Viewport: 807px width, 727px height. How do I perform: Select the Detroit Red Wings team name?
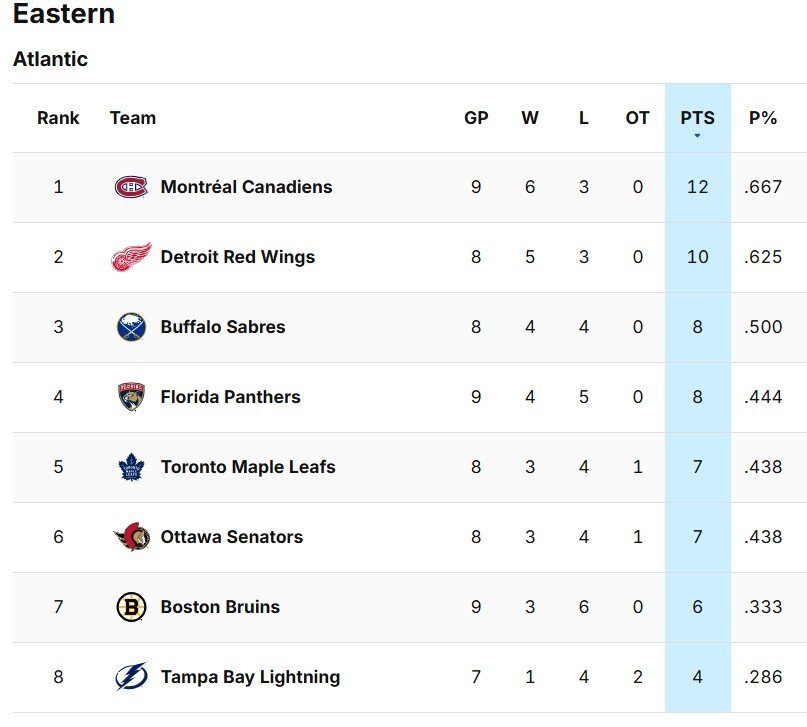pos(237,257)
